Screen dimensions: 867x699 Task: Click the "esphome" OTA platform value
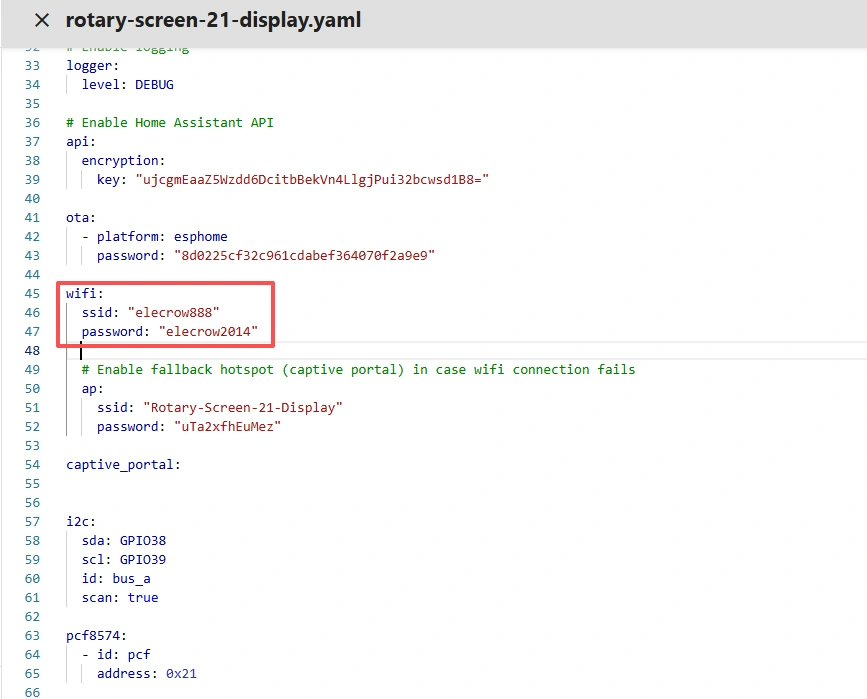(200, 237)
